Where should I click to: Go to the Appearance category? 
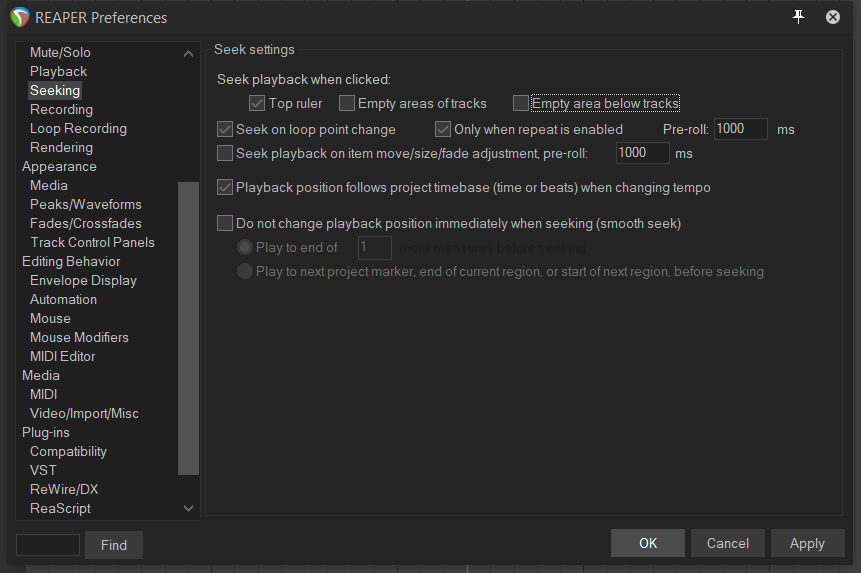pos(59,166)
